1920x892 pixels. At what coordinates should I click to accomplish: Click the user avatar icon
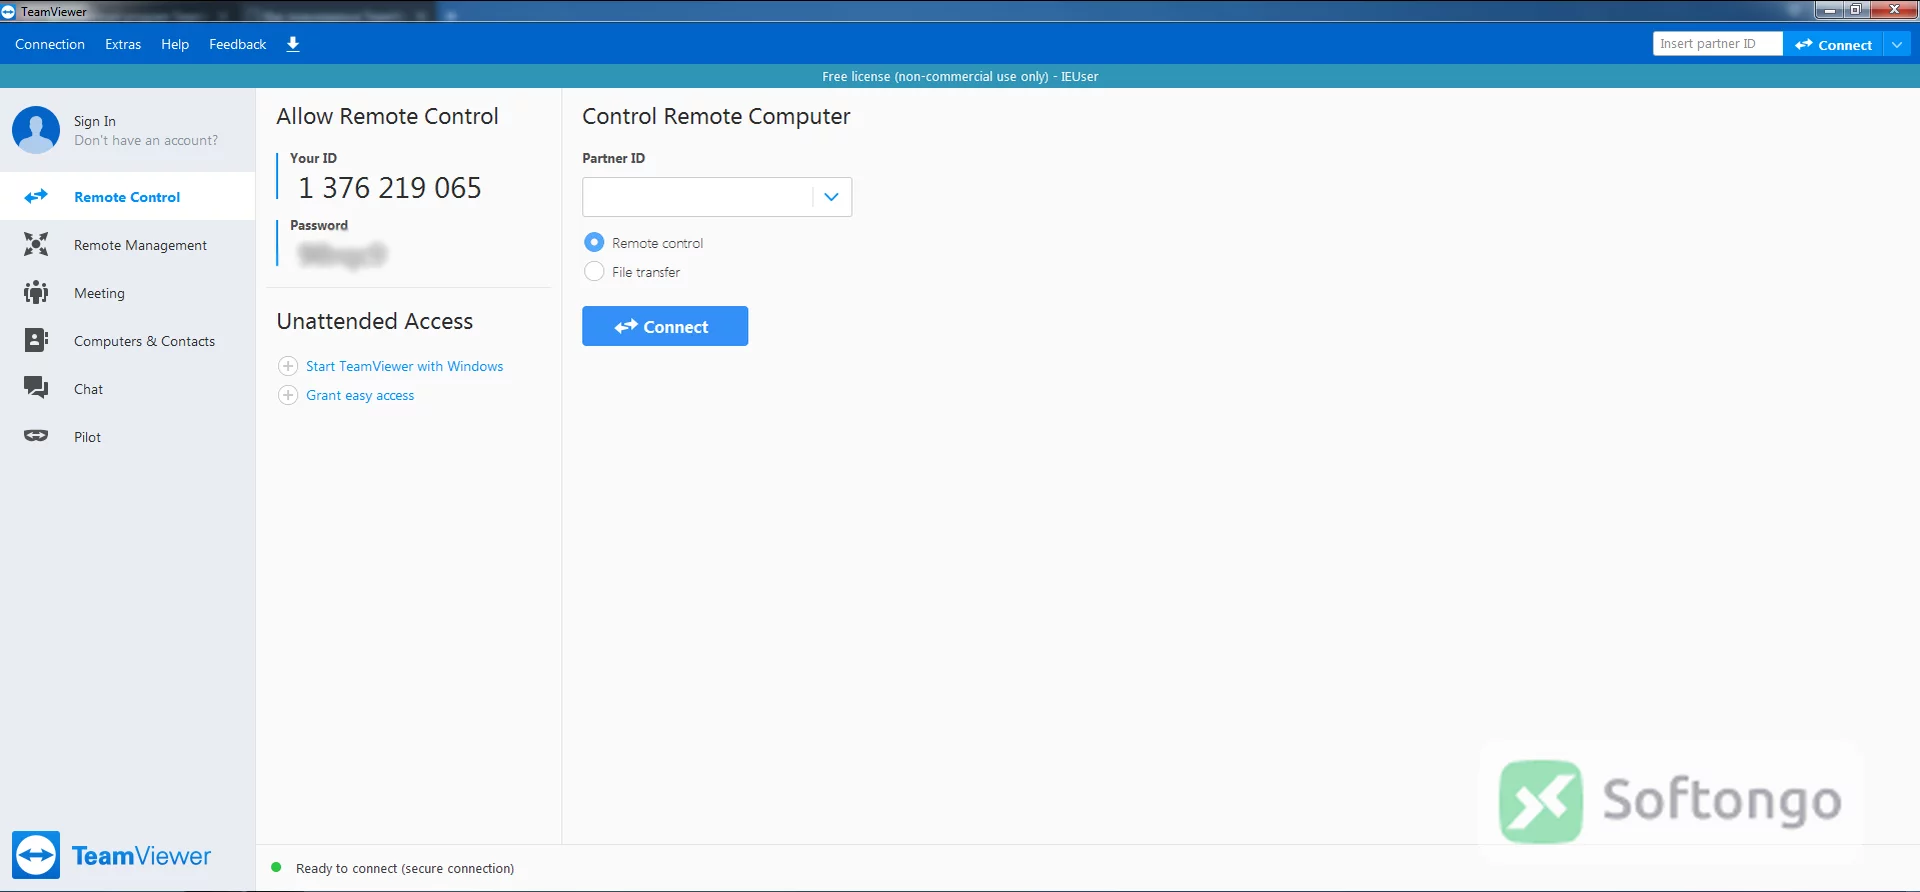tap(36, 130)
